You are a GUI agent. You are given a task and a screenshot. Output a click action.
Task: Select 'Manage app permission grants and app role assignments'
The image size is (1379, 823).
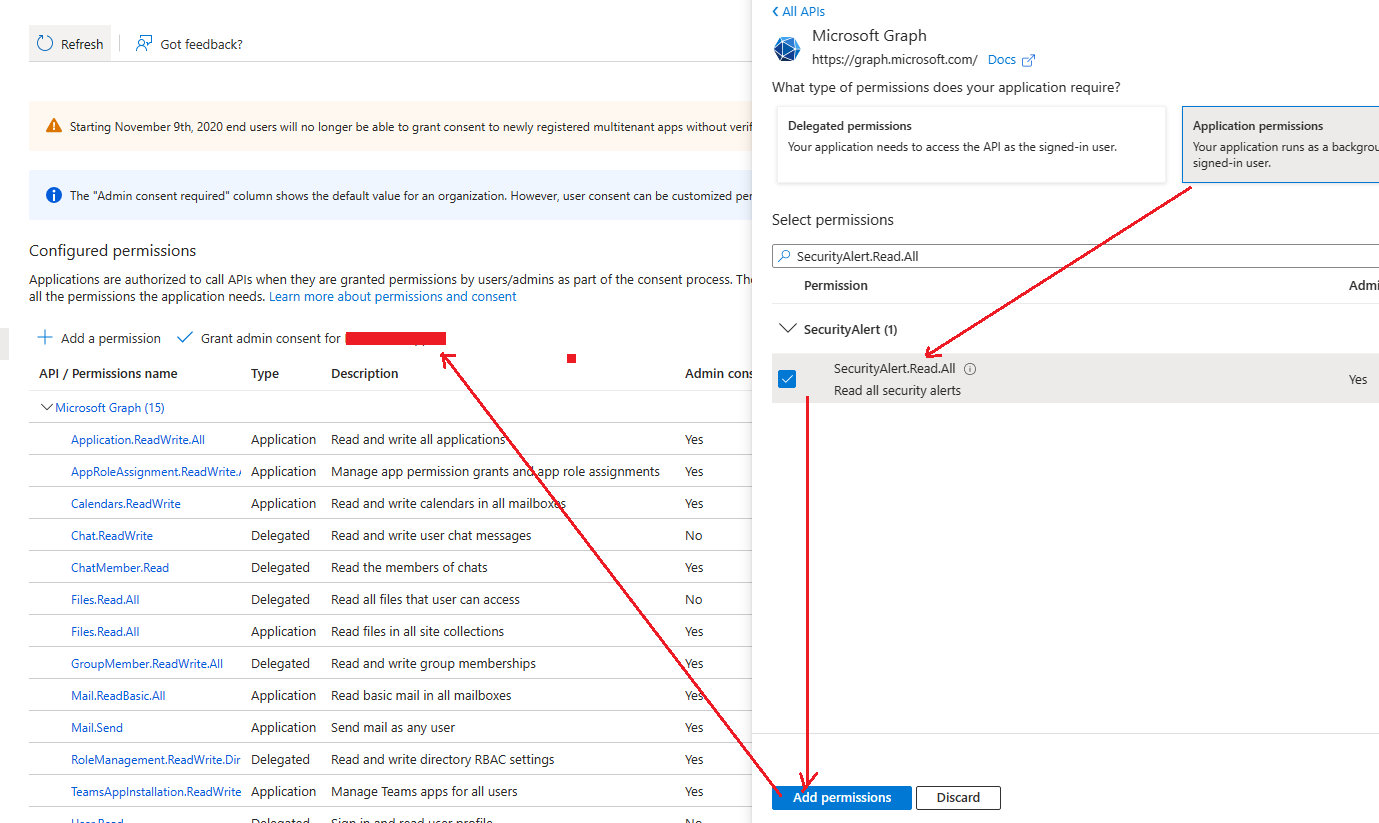pyautogui.click(x=495, y=472)
